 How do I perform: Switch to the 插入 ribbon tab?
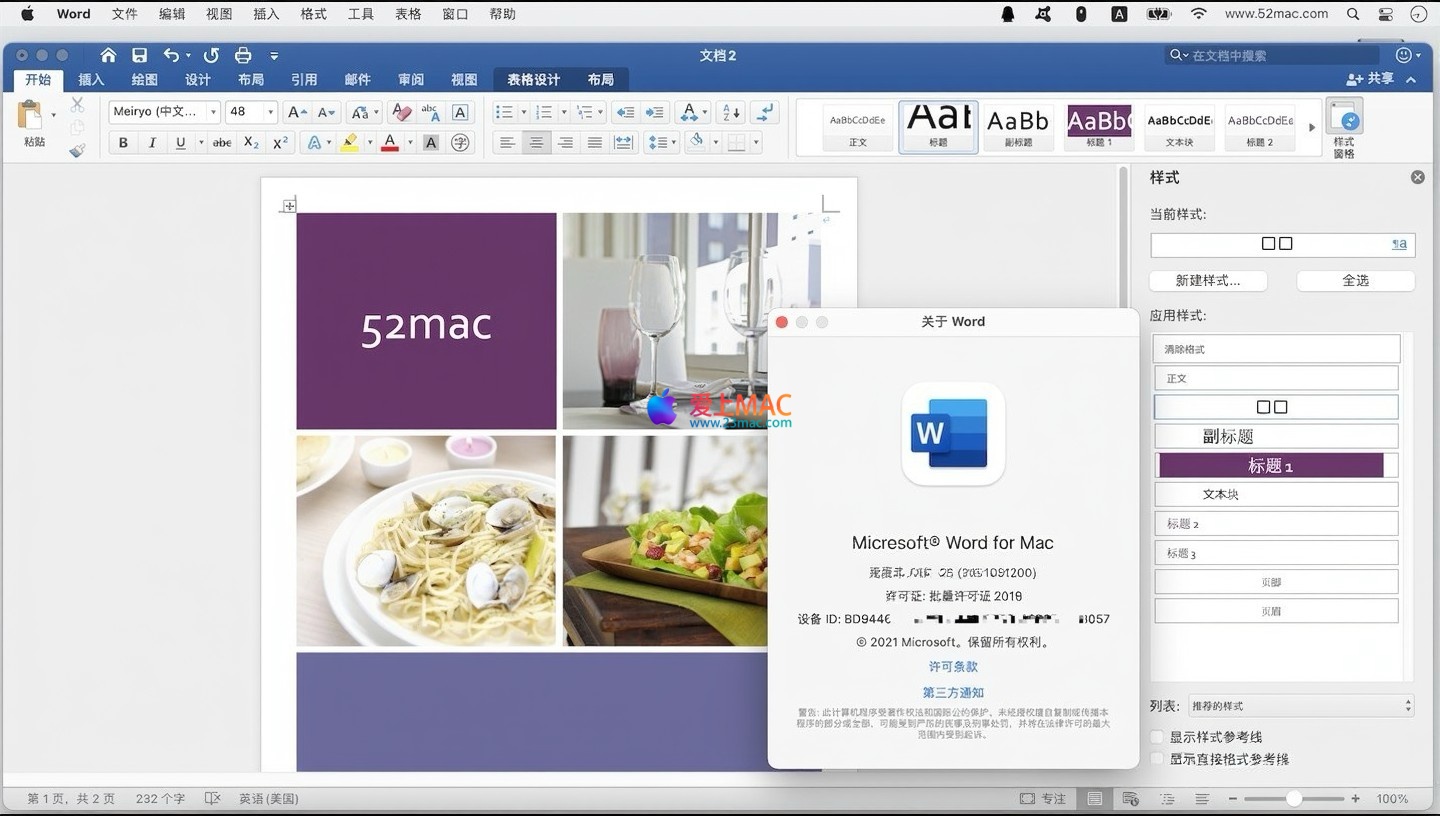91,80
